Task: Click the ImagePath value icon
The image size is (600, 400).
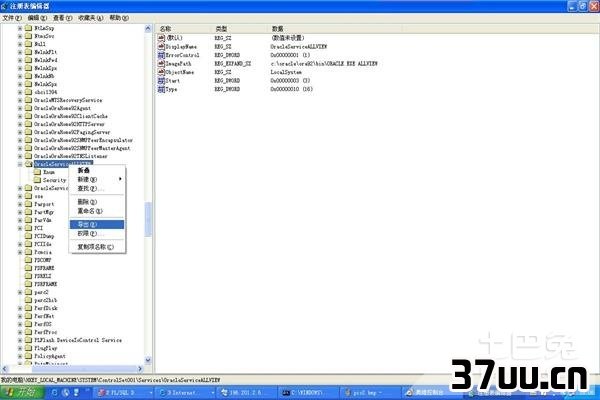Action: pyautogui.click(x=161, y=64)
